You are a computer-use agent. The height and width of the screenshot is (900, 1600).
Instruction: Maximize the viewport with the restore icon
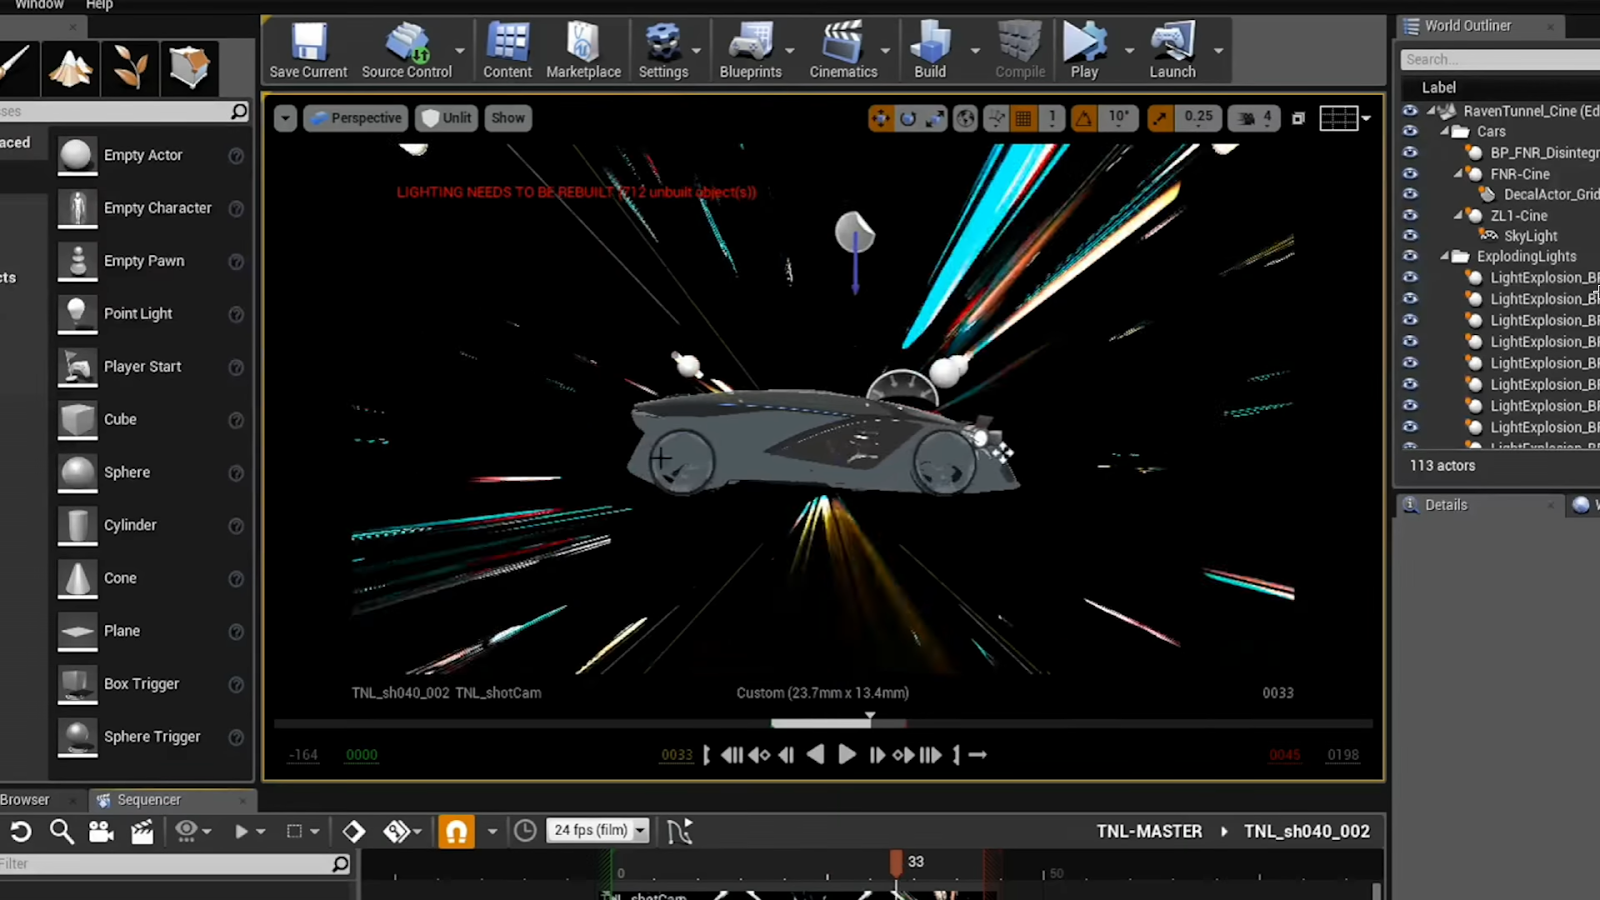click(x=1298, y=118)
